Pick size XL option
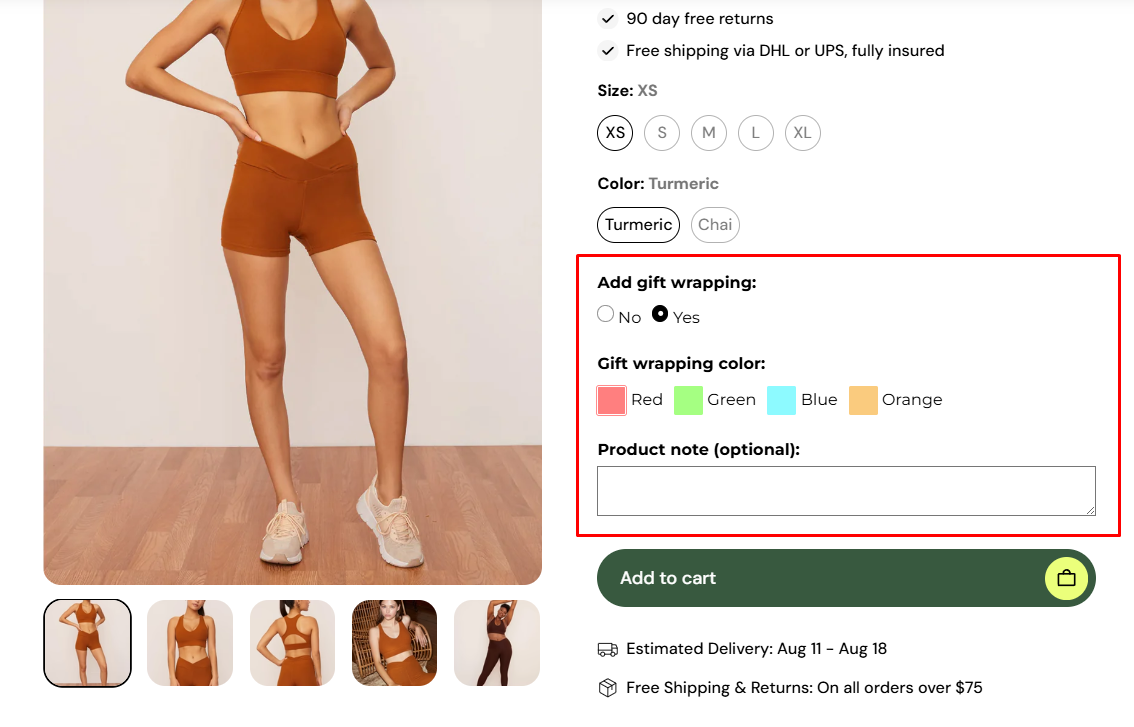 (x=803, y=133)
